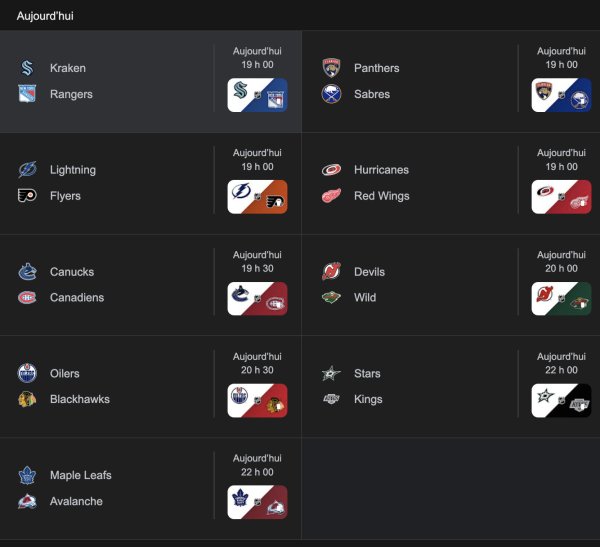Open the Stars vs Kings matchup thumbnail
The image size is (600, 547).
point(561,401)
